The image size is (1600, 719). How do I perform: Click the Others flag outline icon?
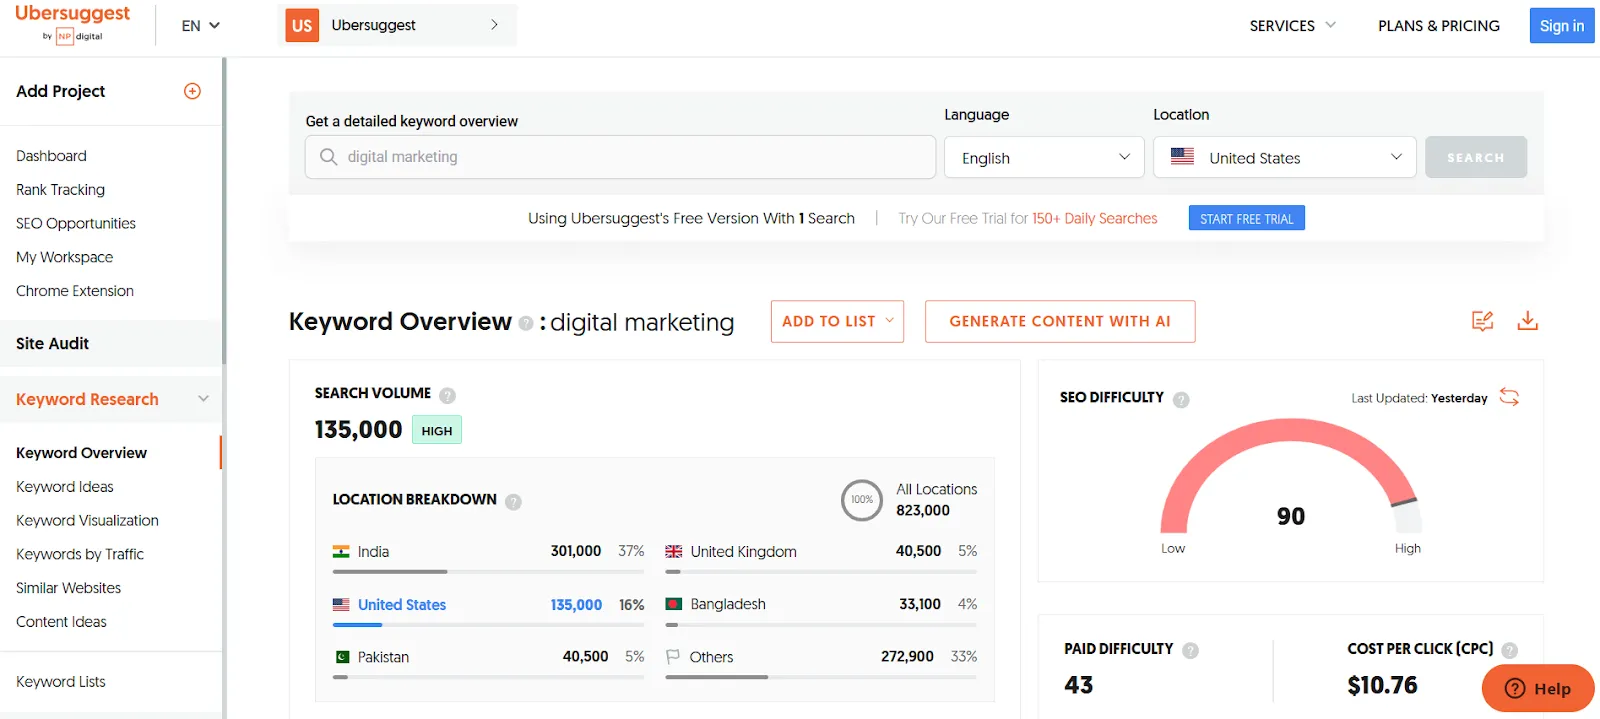tap(673, 656)
